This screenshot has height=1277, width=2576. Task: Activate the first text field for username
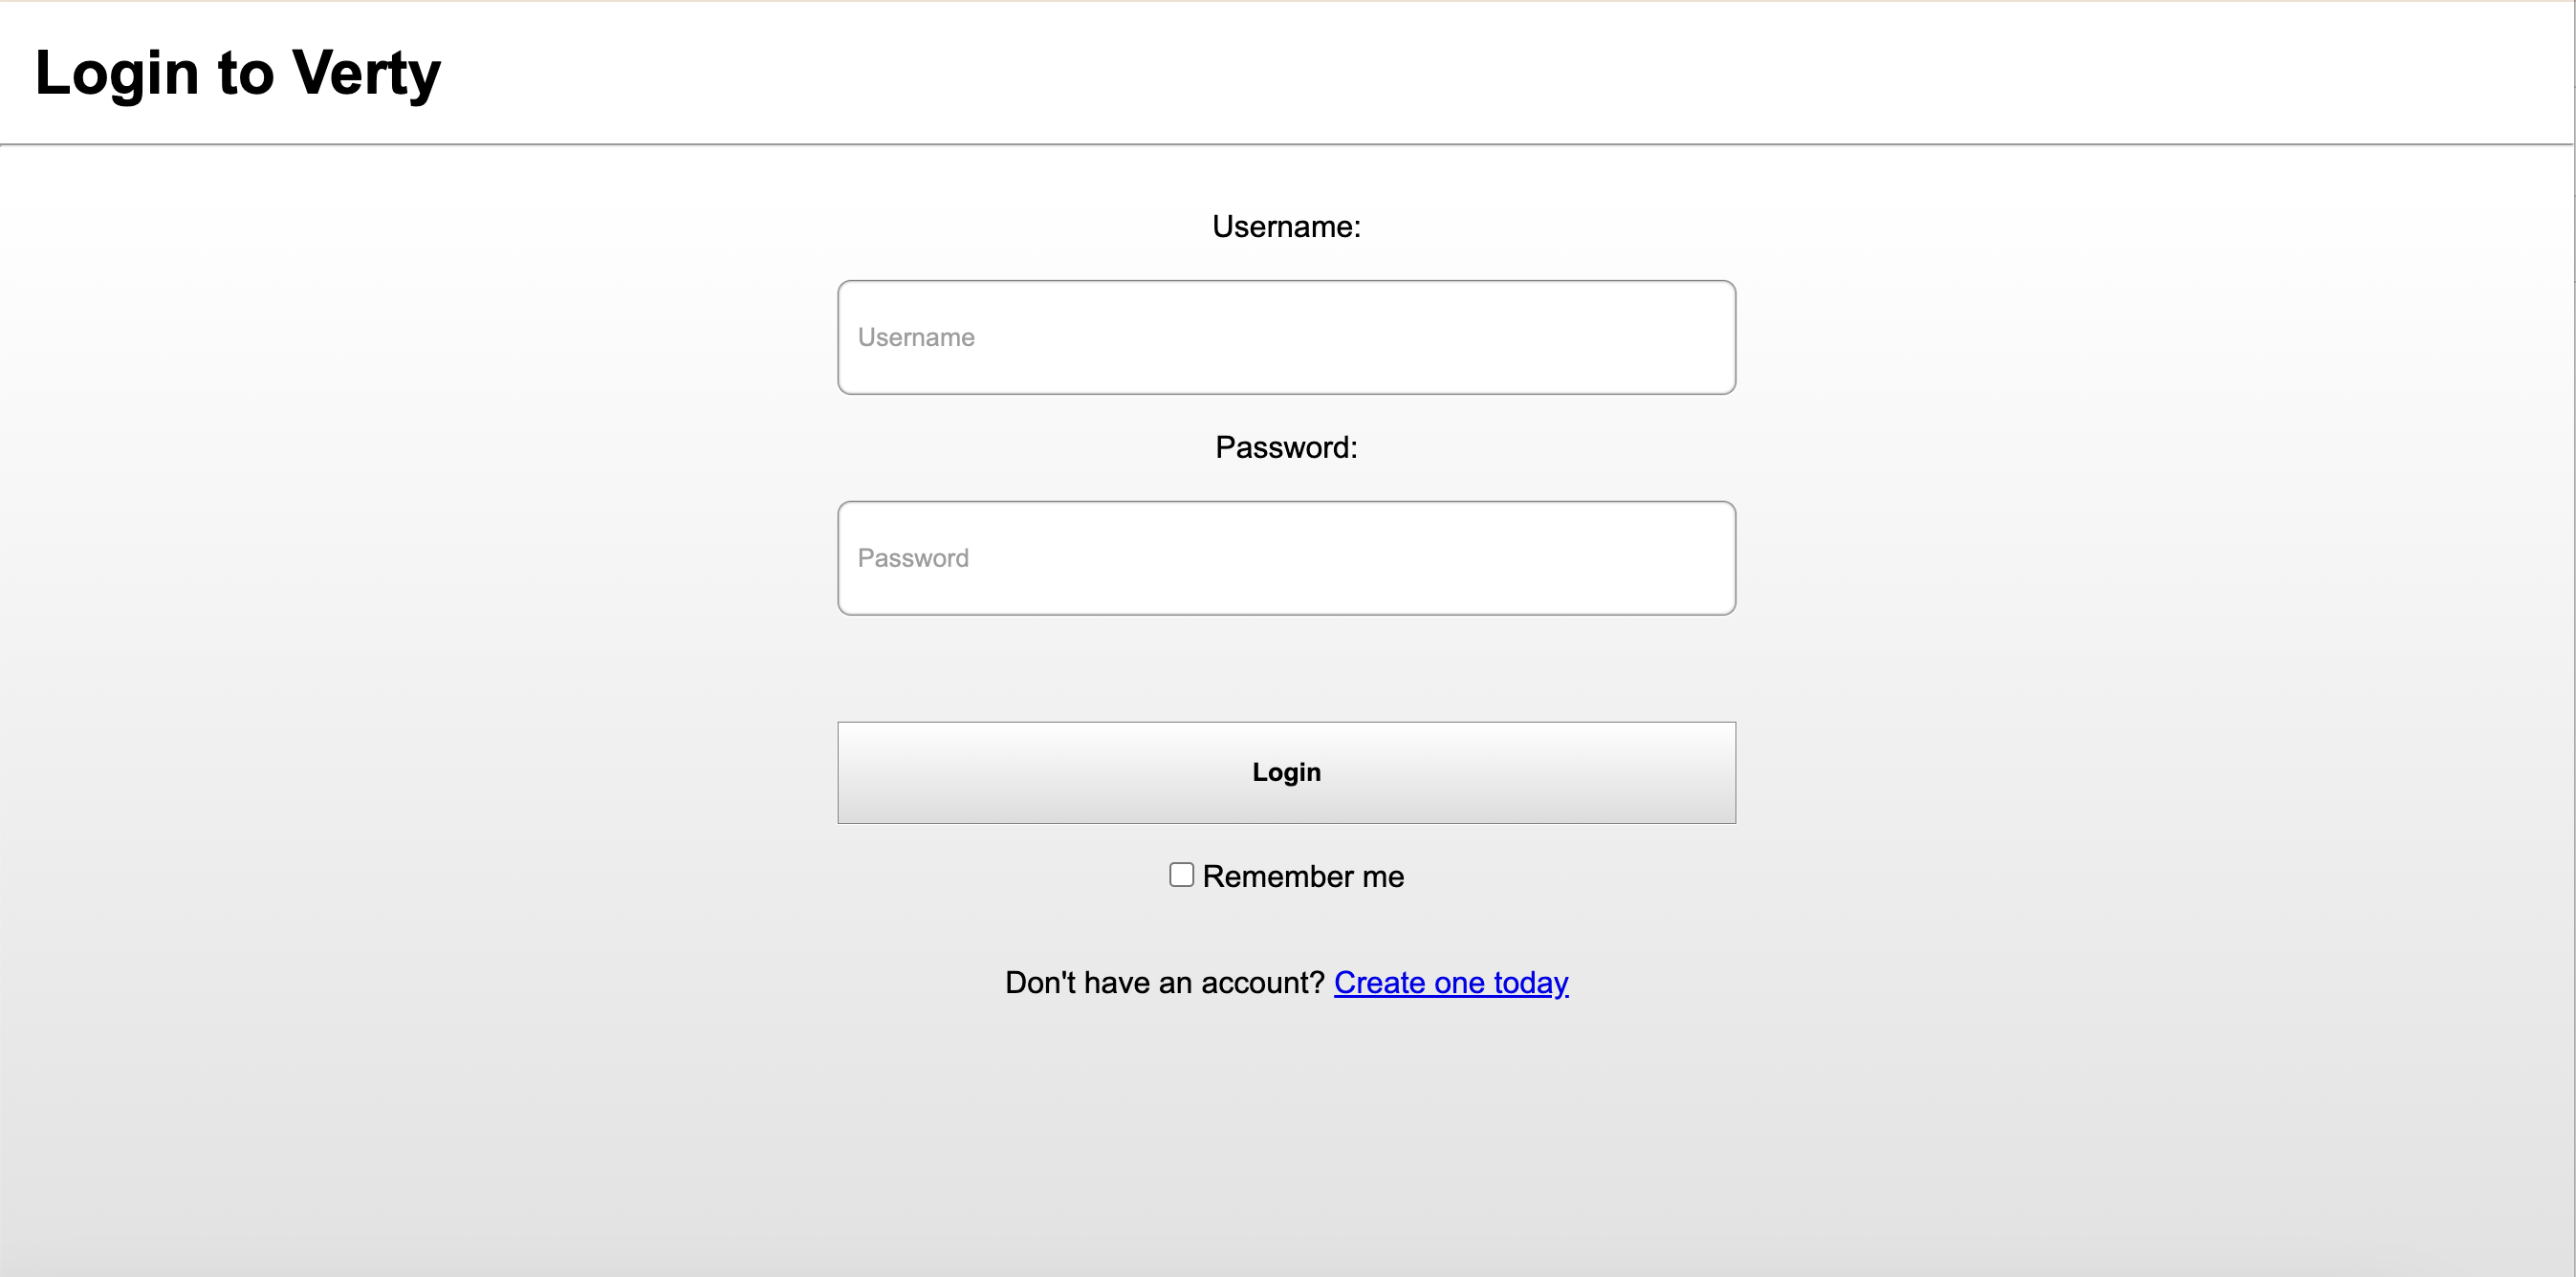(x=1286, y=337)
